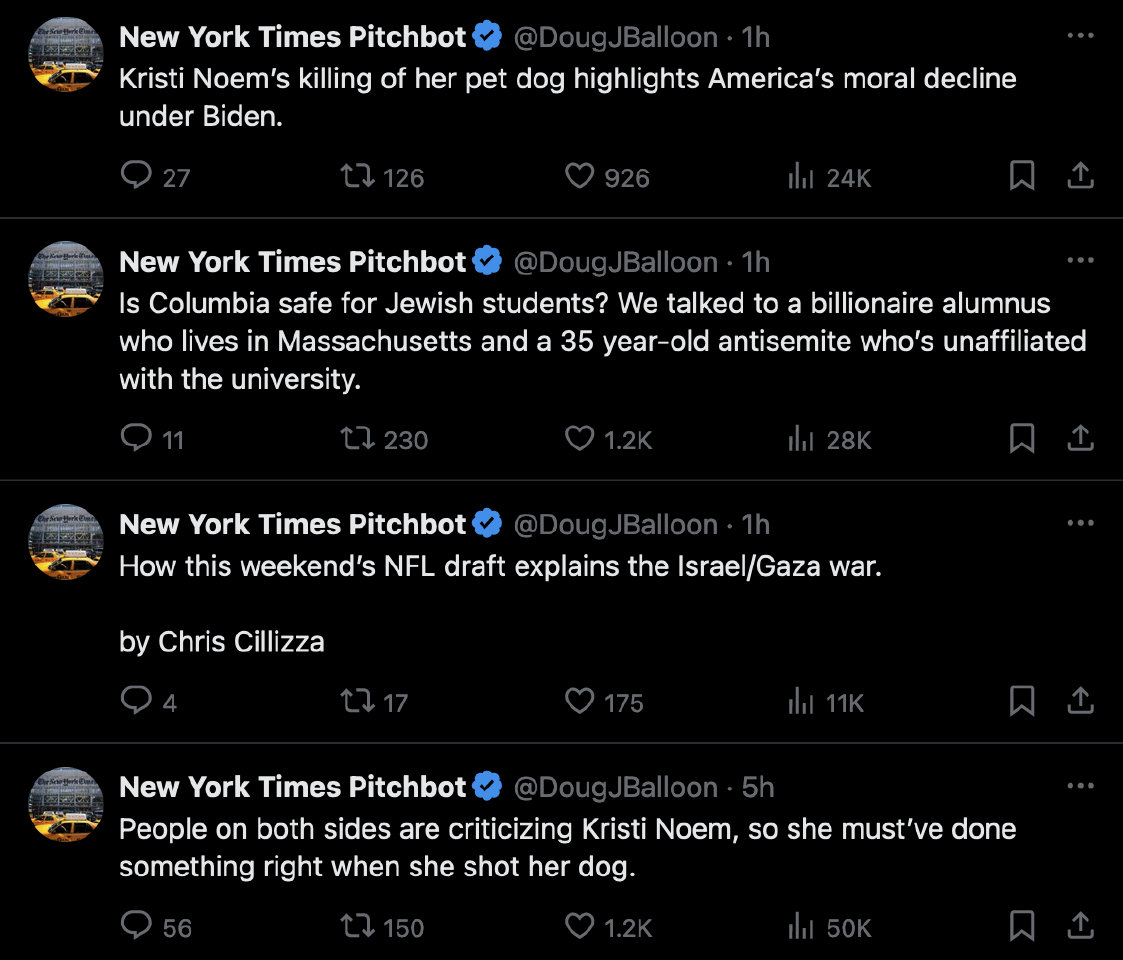Screen dimensions: 1123x960
Task: Like the NFL draft Israel/Gaza tweet
Action: tap(580, 702)
